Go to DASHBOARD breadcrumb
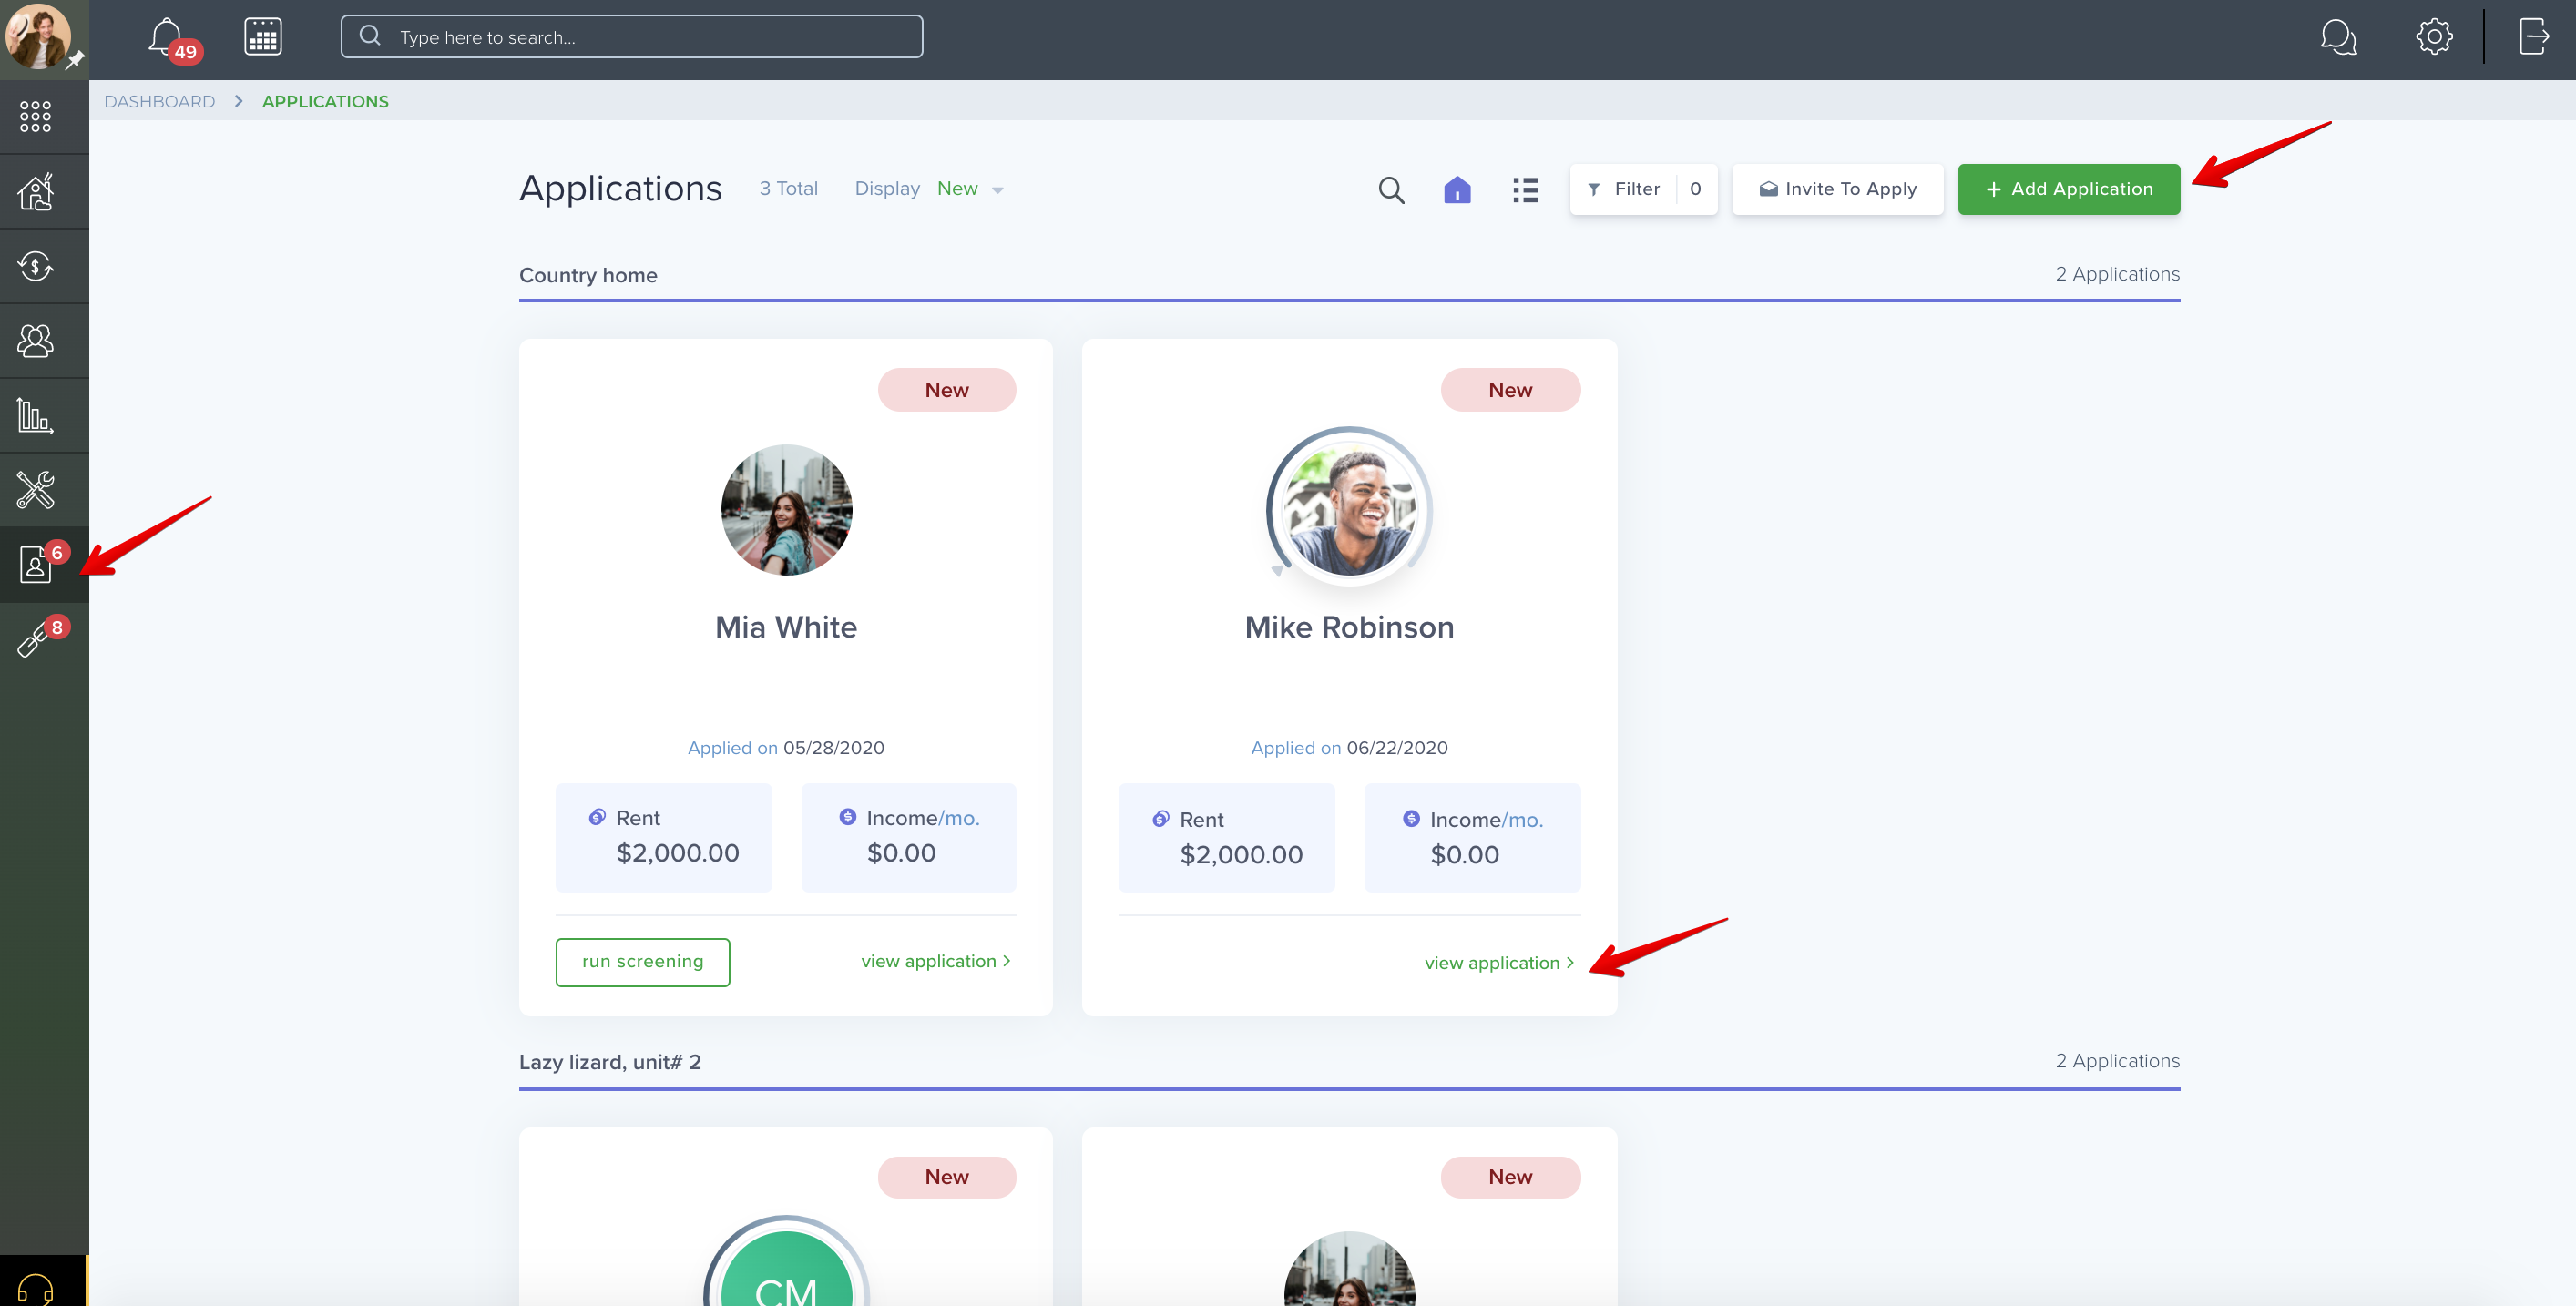 (x=160, y=102)
